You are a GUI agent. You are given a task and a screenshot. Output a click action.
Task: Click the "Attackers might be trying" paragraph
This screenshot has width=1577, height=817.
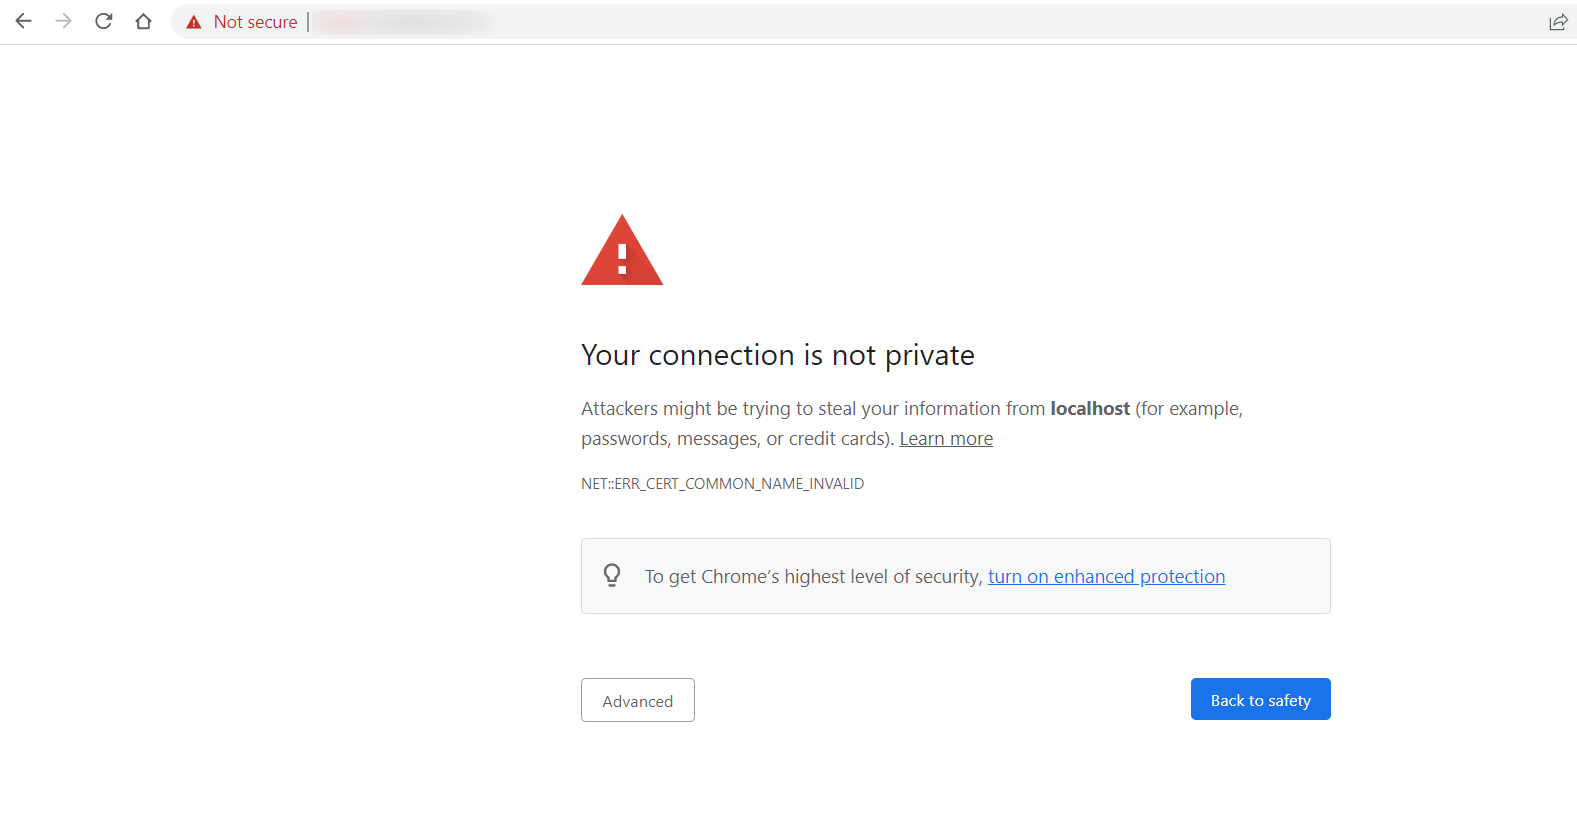(912, 424)
